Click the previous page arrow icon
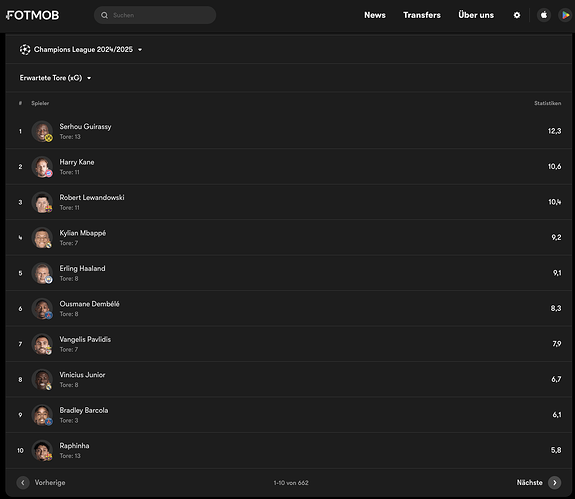575x499 pixels. point(23,483)
